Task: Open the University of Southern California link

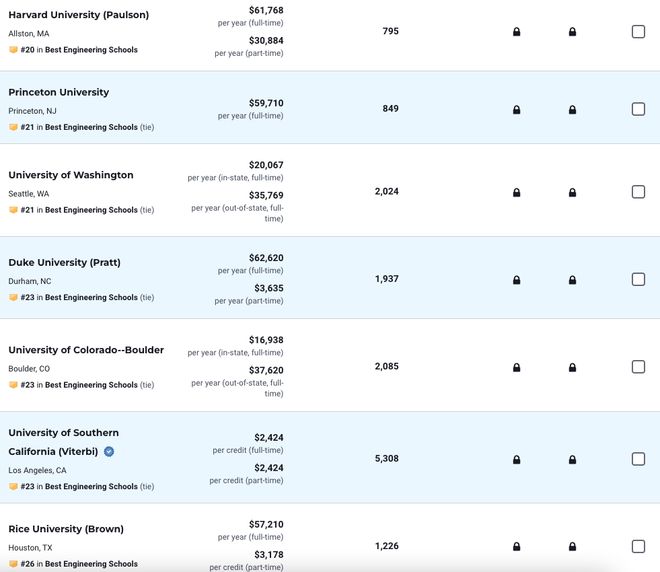Action: click(x=63, y=442)
